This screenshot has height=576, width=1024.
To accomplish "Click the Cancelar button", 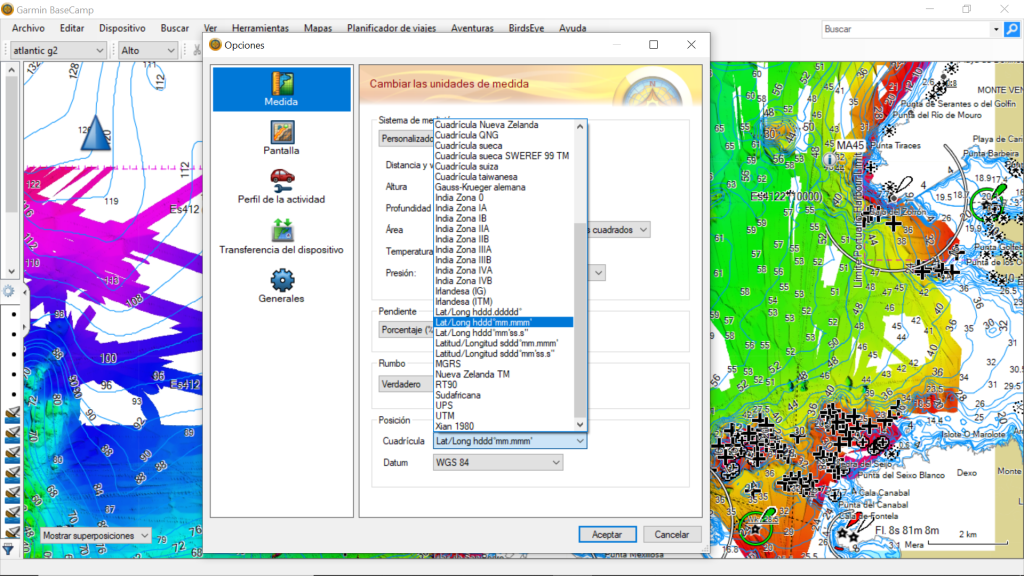I will [x=665, y=534].
